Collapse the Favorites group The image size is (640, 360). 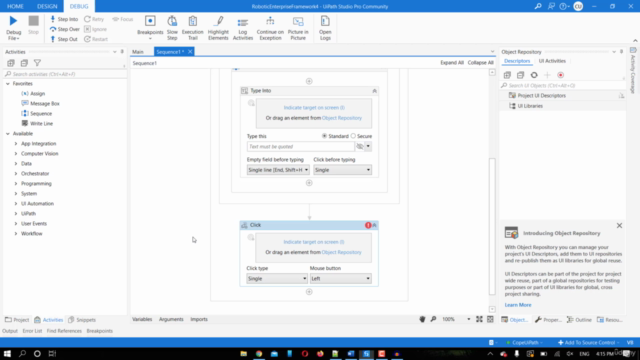click(8, 84)
